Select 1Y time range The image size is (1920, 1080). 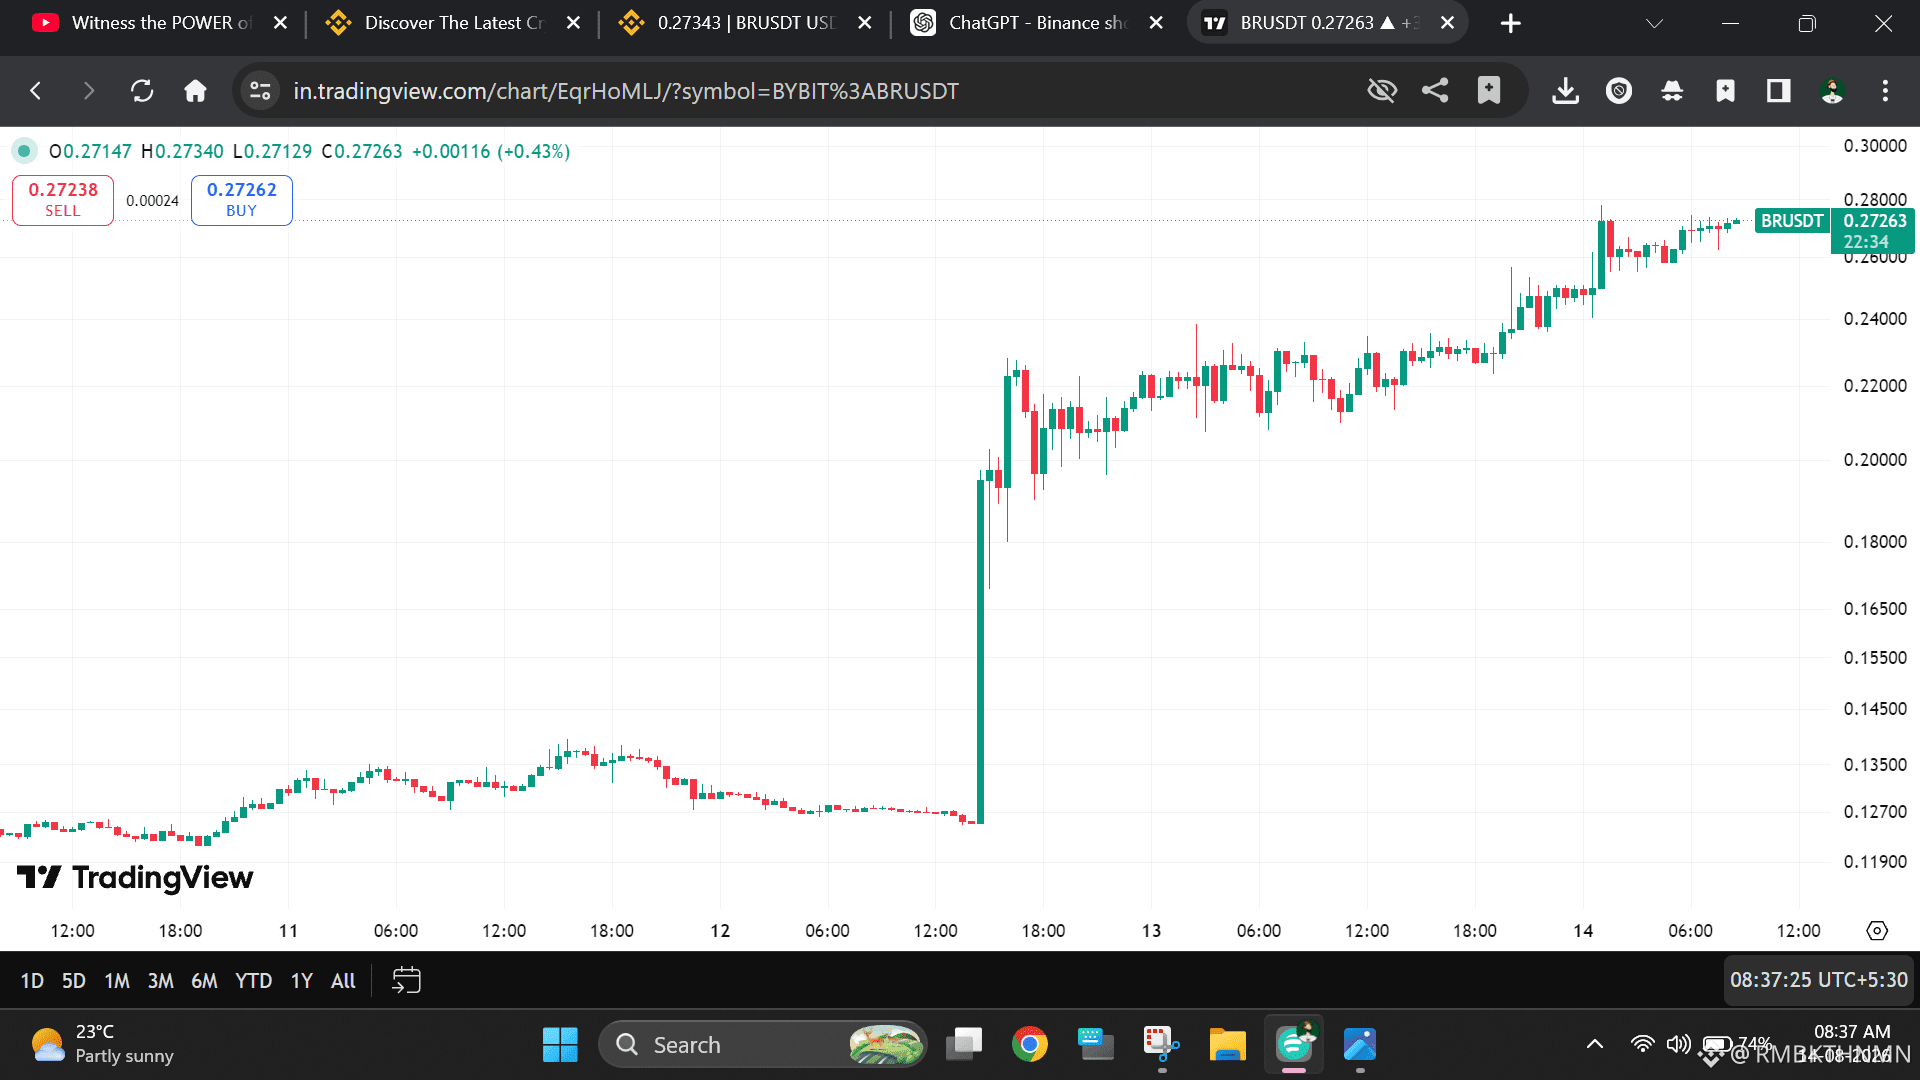302,981
